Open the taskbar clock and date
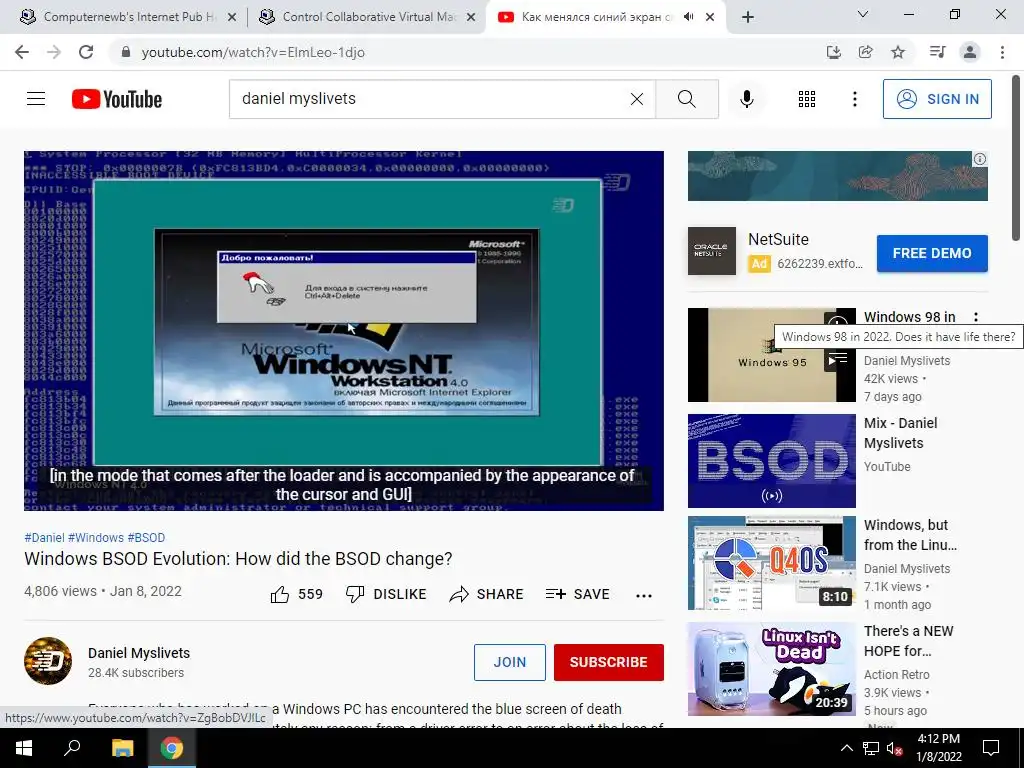 click(x=938, y=748)
